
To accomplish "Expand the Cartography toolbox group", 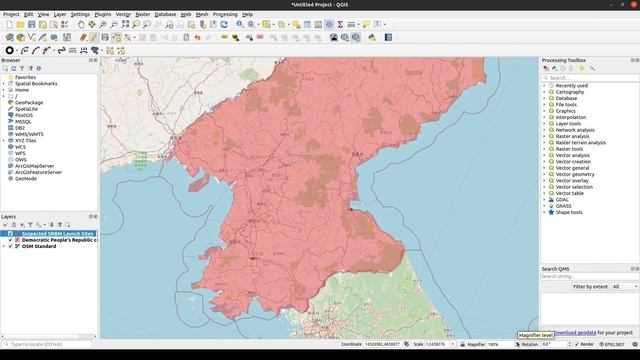I will coord(544,92).
